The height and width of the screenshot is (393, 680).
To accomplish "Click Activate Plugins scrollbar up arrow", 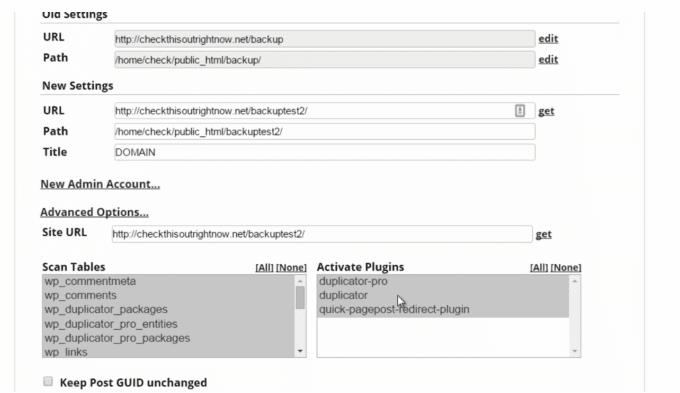I will tap(575, 281).
